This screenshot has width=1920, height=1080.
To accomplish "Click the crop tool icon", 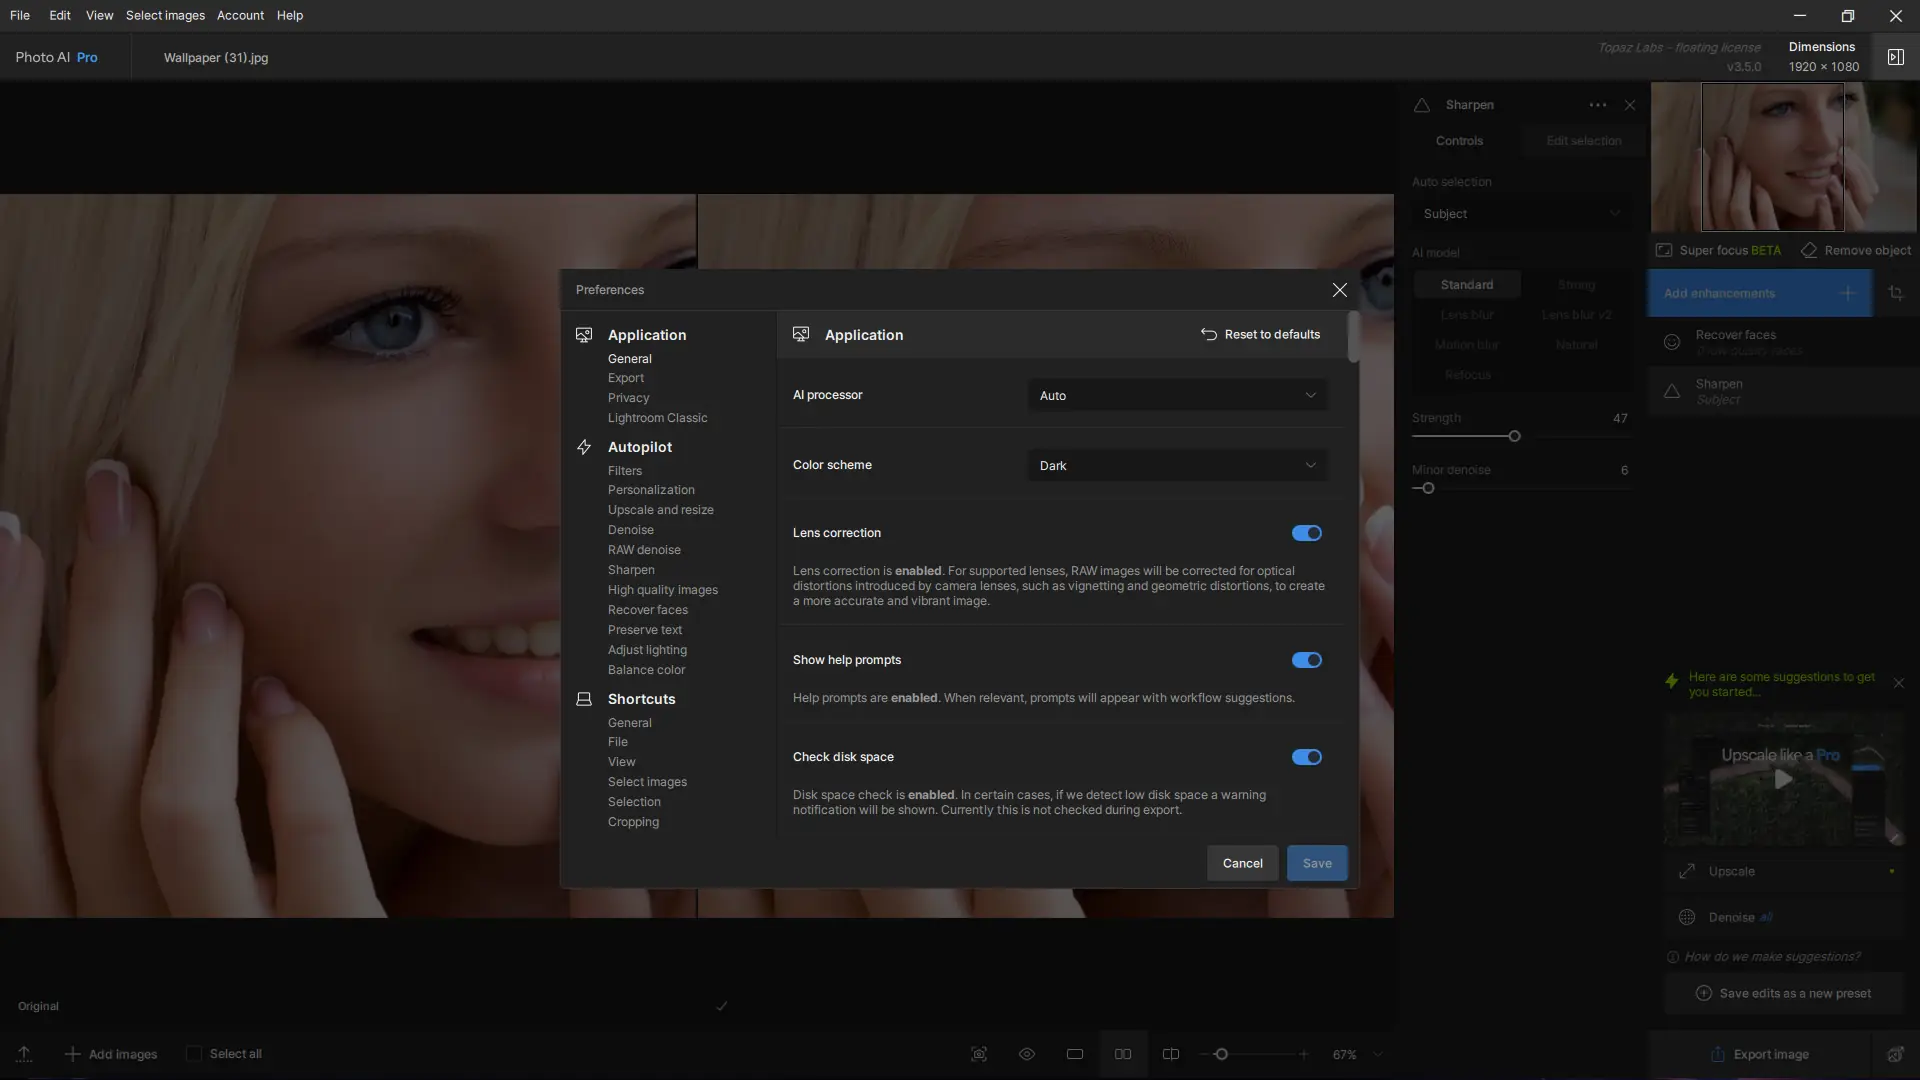I will [1895, 293].
